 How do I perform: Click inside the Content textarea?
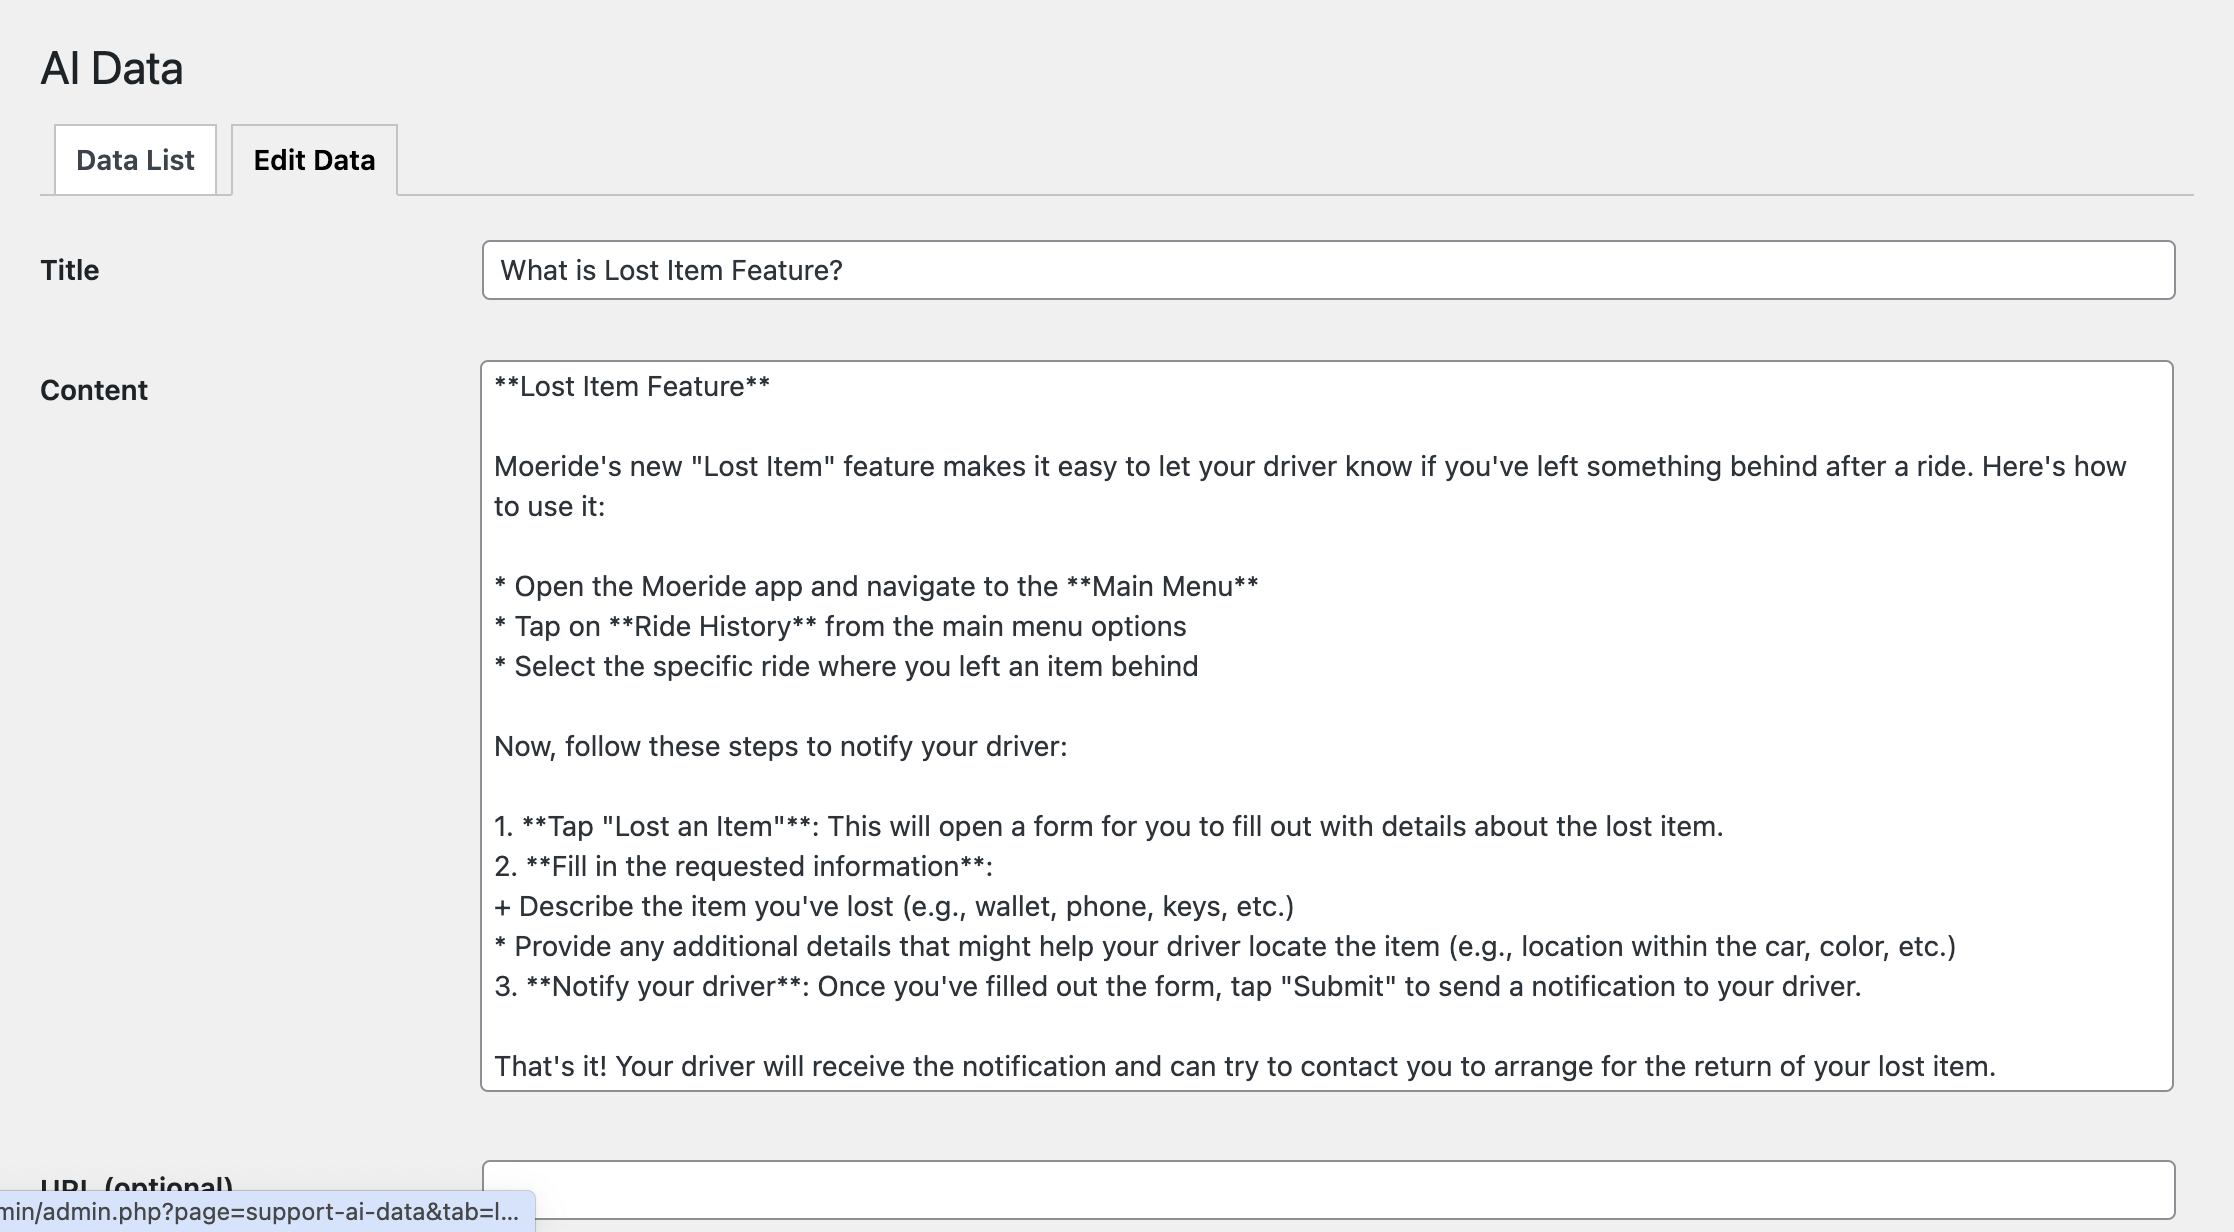[x=1327, y=726]
